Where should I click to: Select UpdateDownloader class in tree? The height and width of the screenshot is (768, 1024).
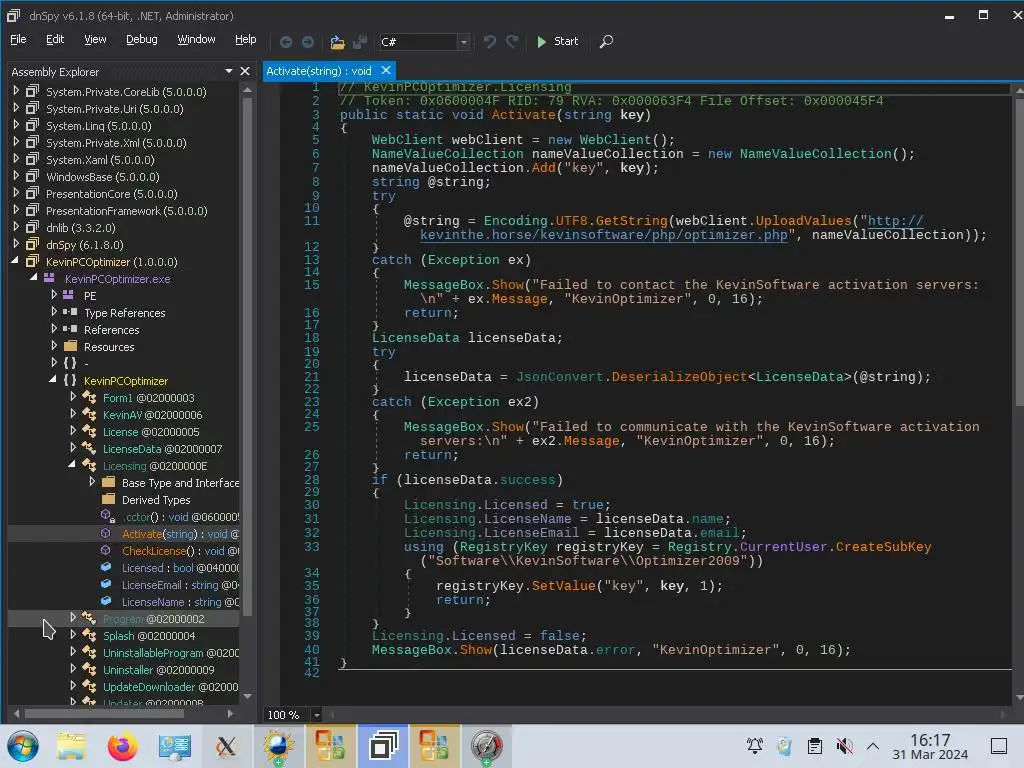tap(170, 686)
